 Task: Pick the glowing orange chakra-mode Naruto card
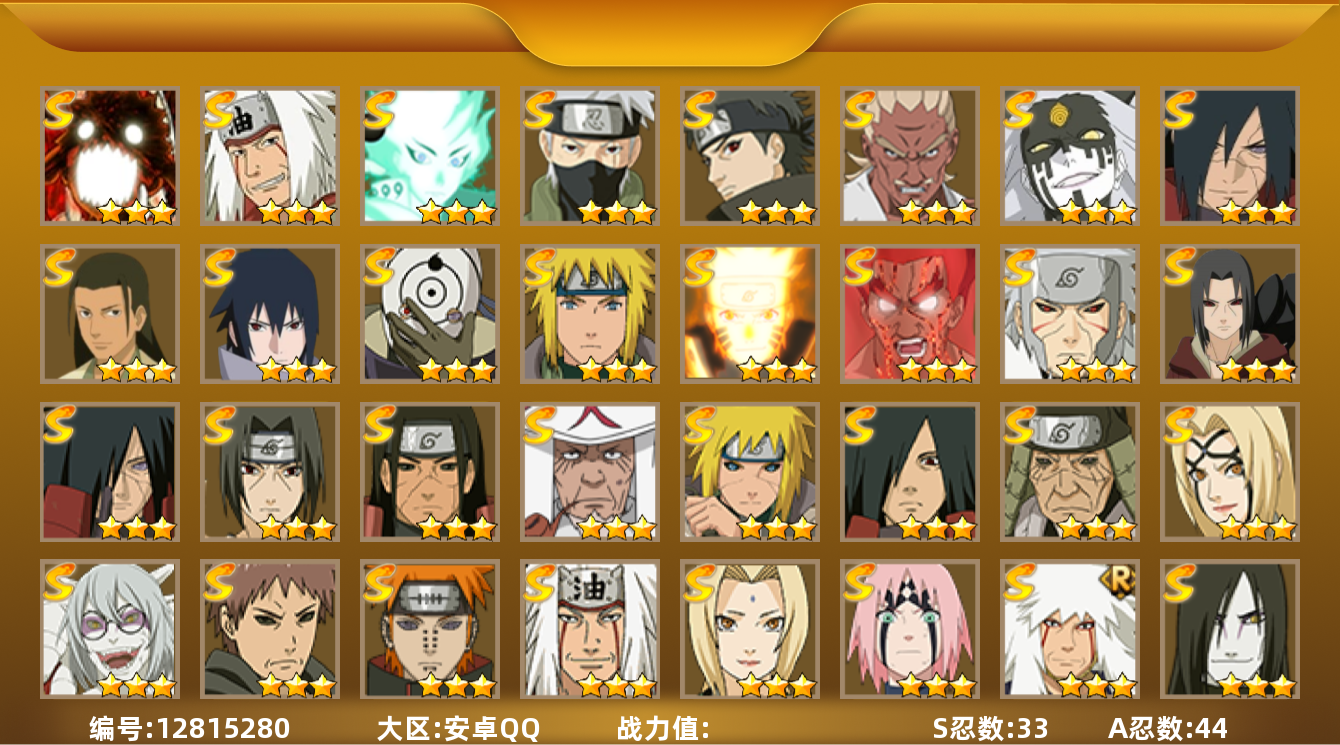pos(750,314)
